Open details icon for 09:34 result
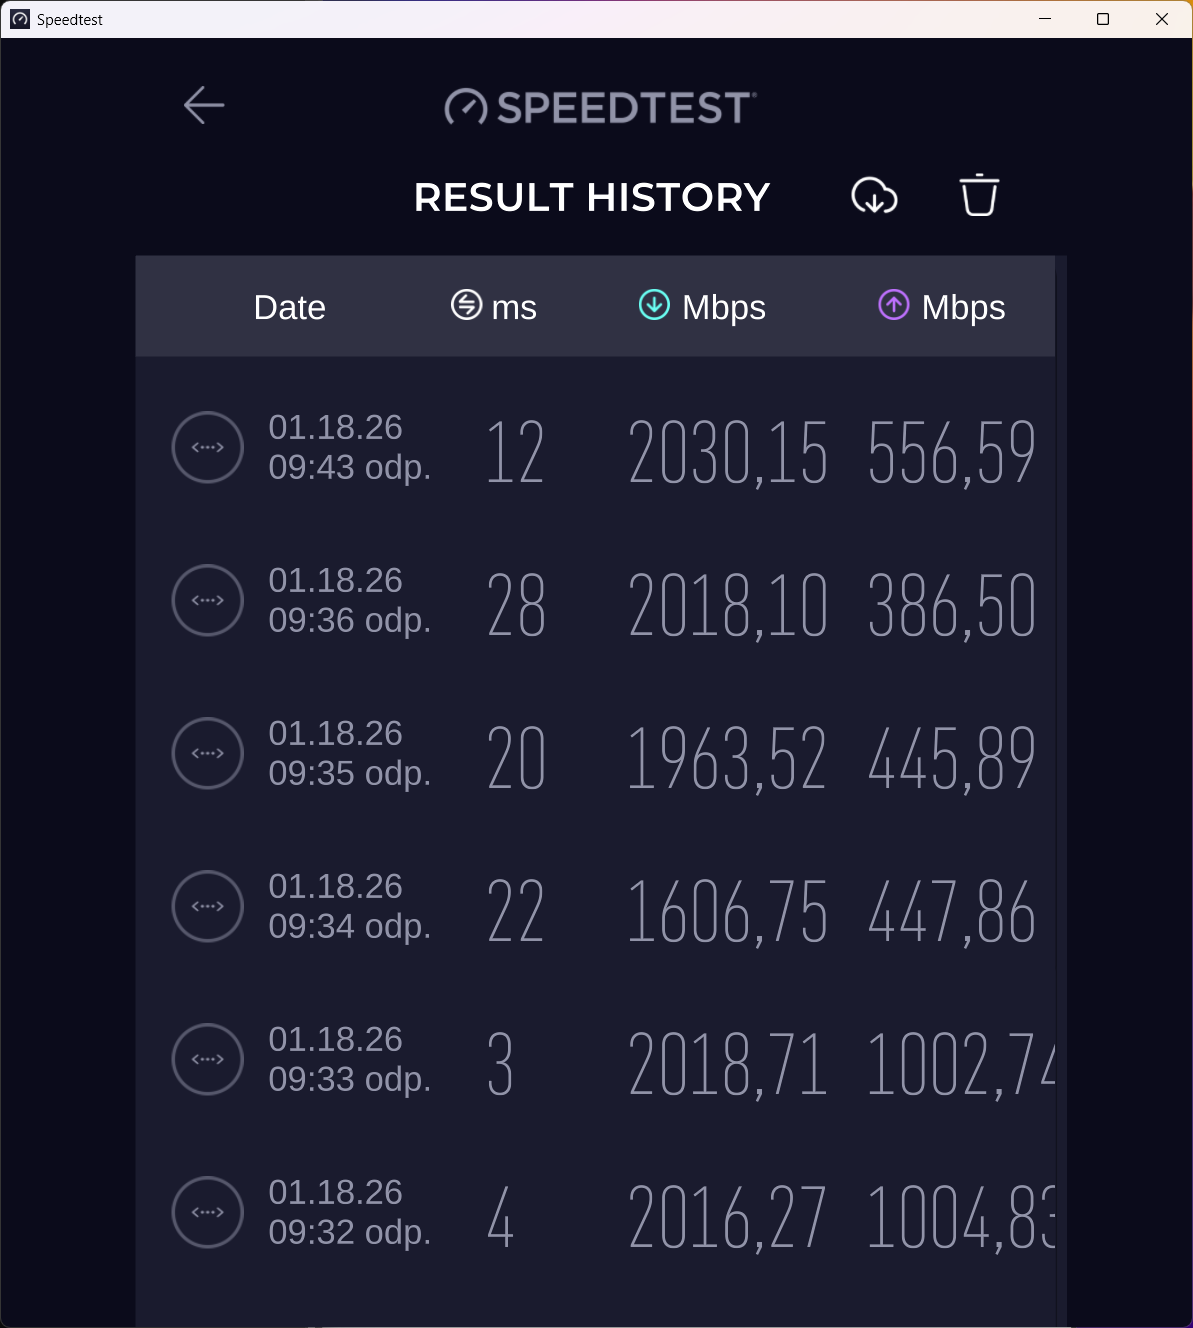1193x1328 pixels. [x=208, y=906]
